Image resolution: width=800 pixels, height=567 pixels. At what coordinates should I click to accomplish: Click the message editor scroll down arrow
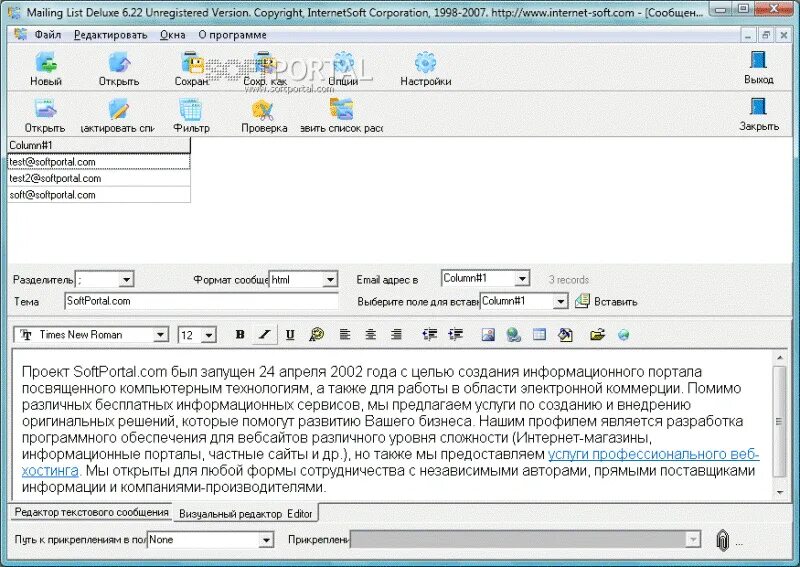[x=780, y=492]
